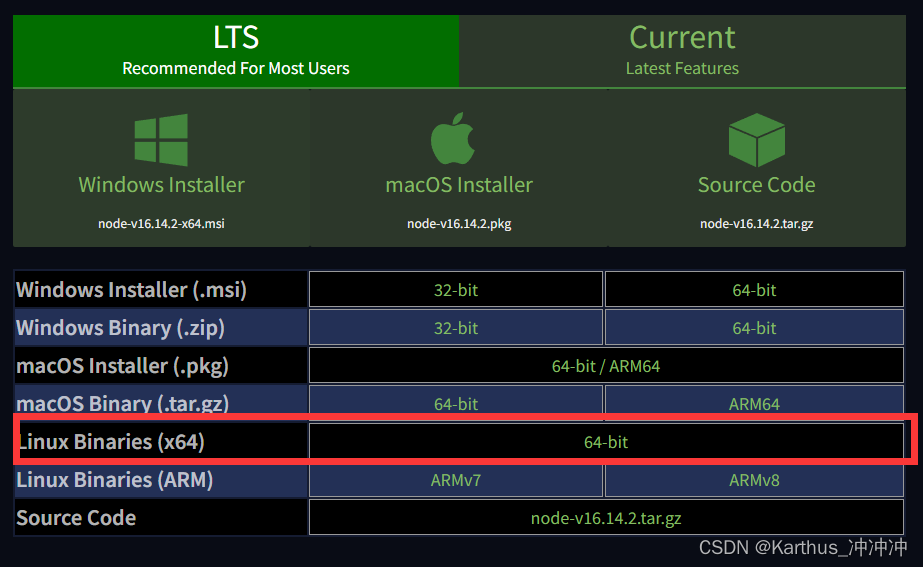Switch to the LTS tab

point(235,51)
